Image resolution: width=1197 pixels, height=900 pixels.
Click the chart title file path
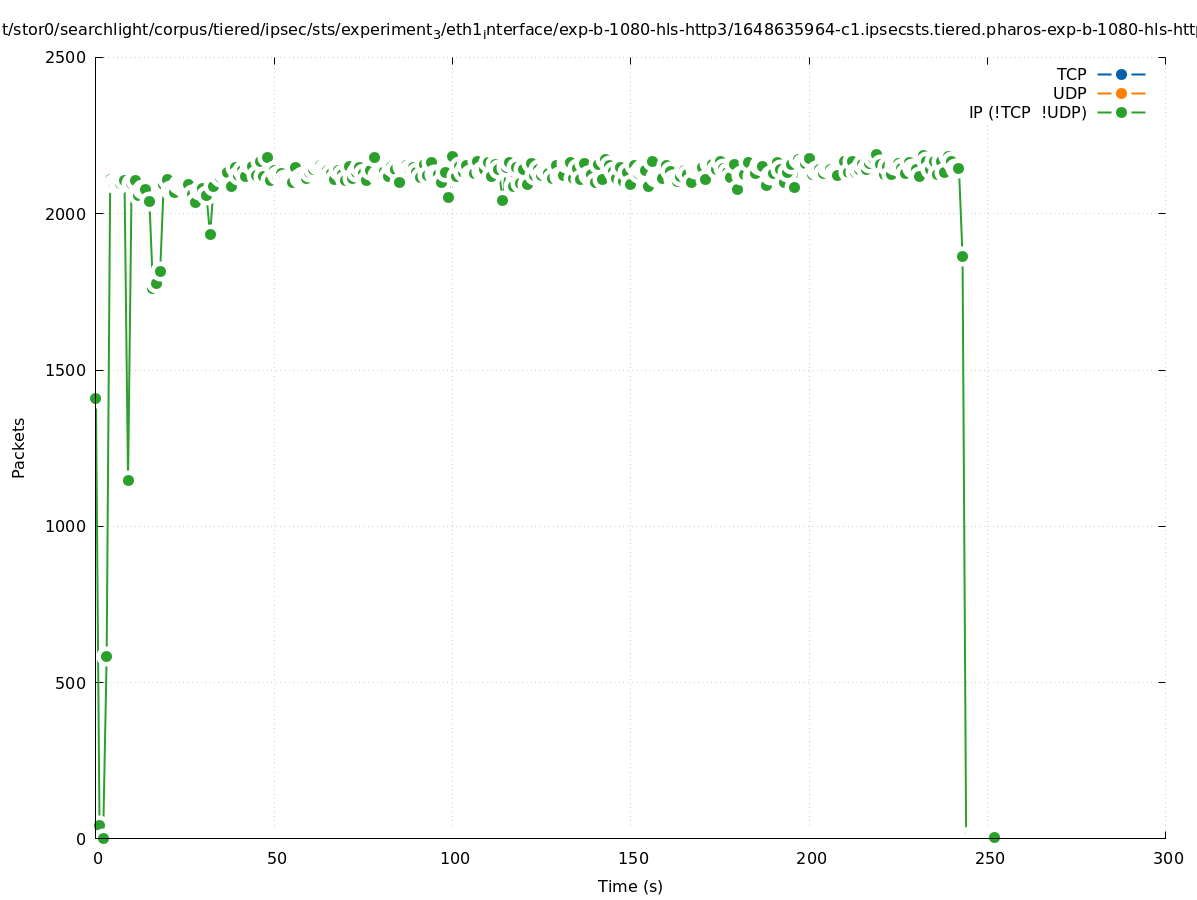coord(598,30)
